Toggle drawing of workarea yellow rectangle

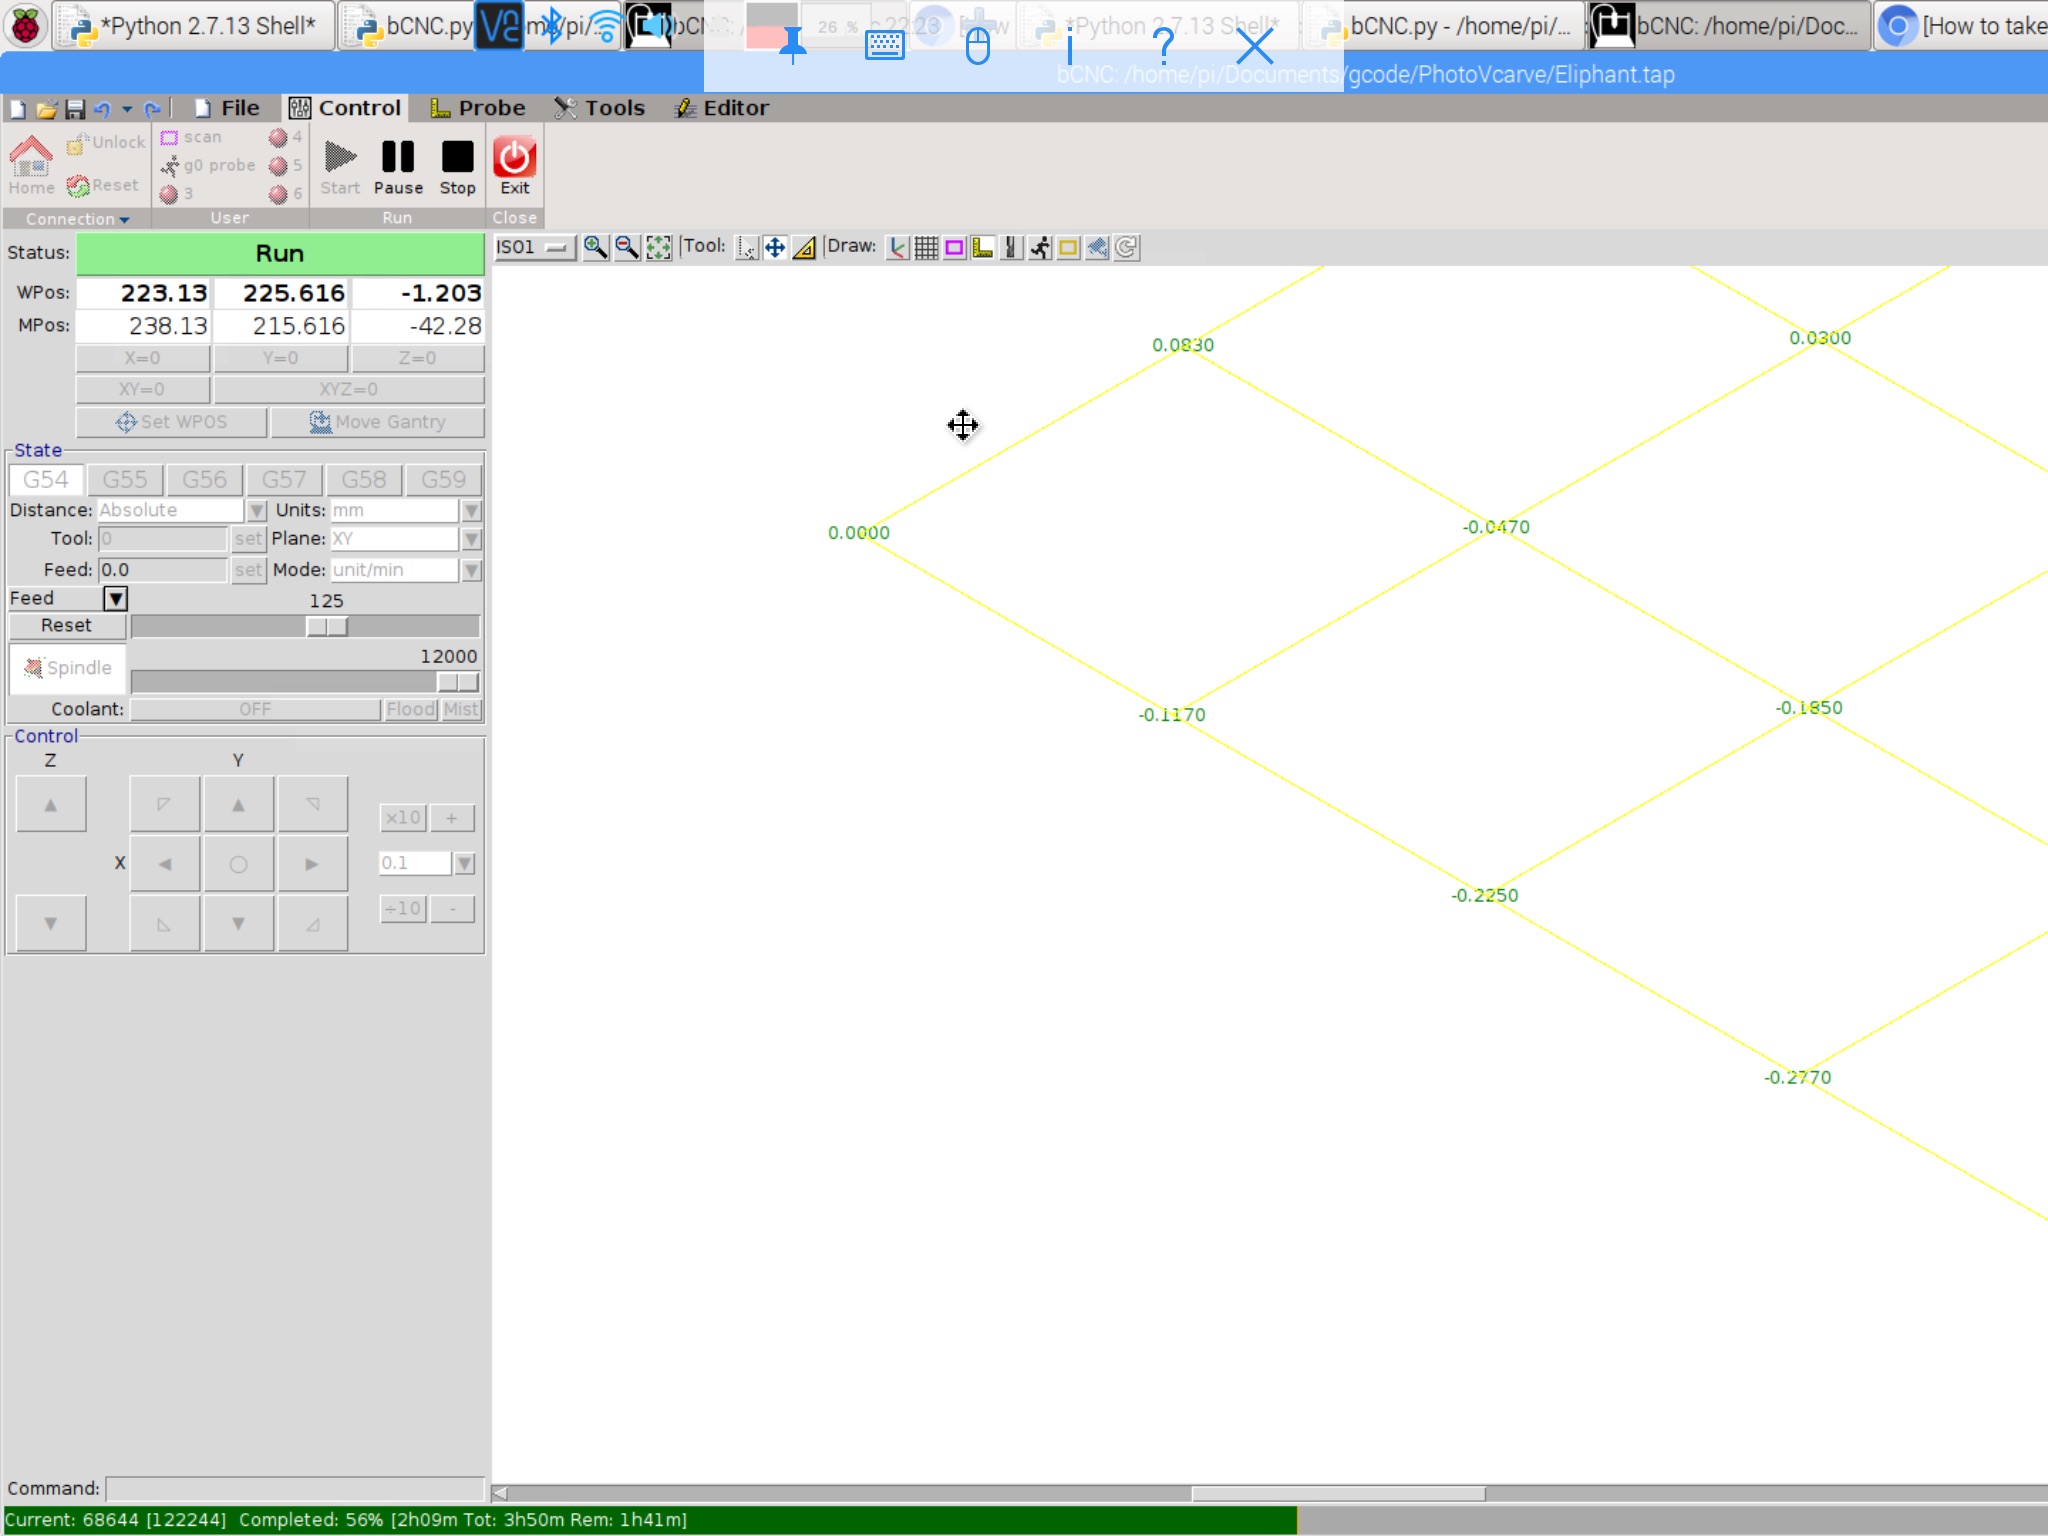click(1068, 248)
